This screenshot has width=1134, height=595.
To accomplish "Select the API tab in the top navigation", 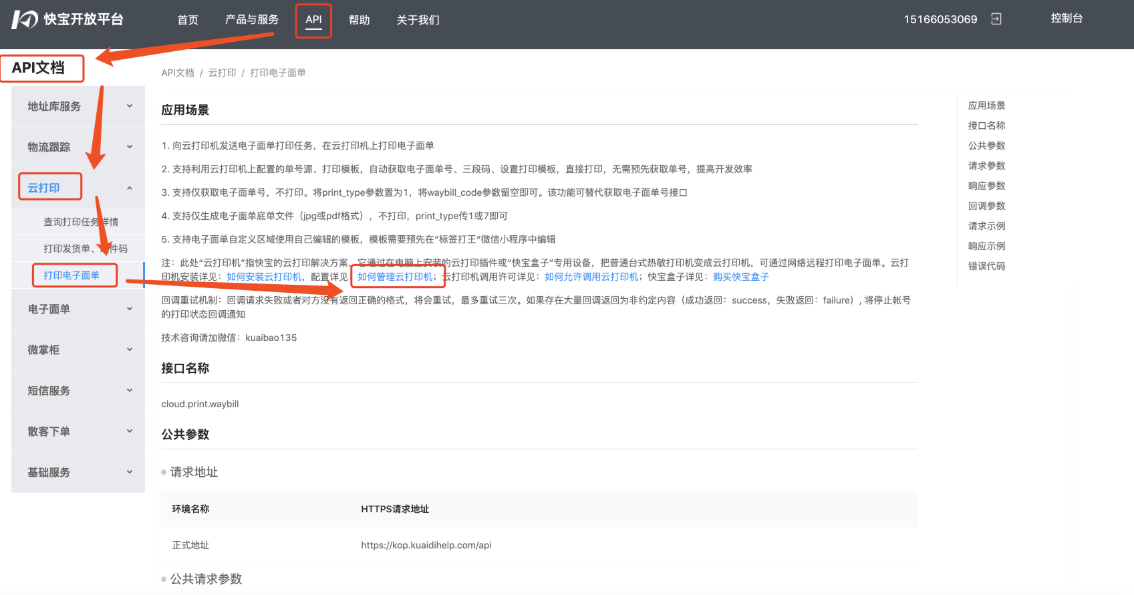I will pyautogui.click(x=314, y=20).
